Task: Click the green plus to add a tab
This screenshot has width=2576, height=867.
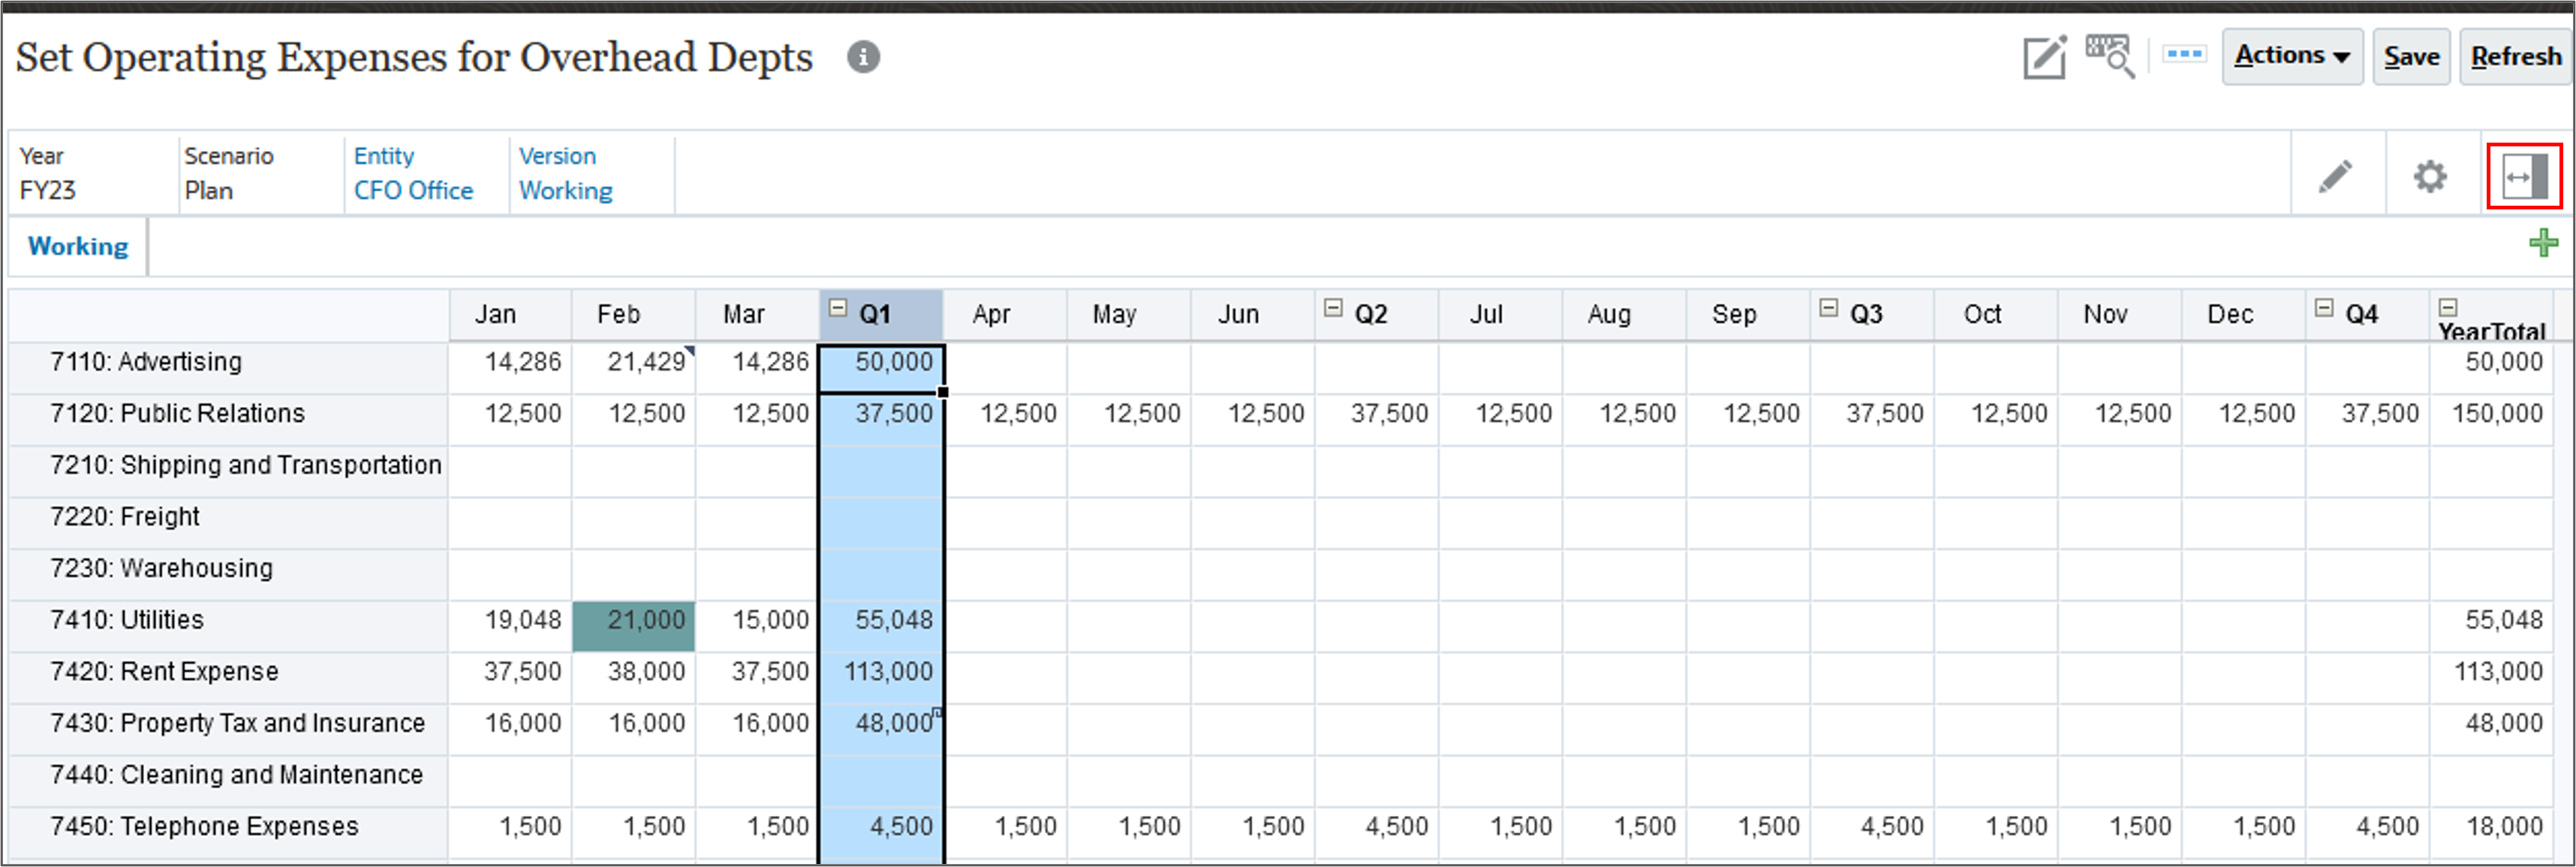Action: click(x=2543, y=244)
